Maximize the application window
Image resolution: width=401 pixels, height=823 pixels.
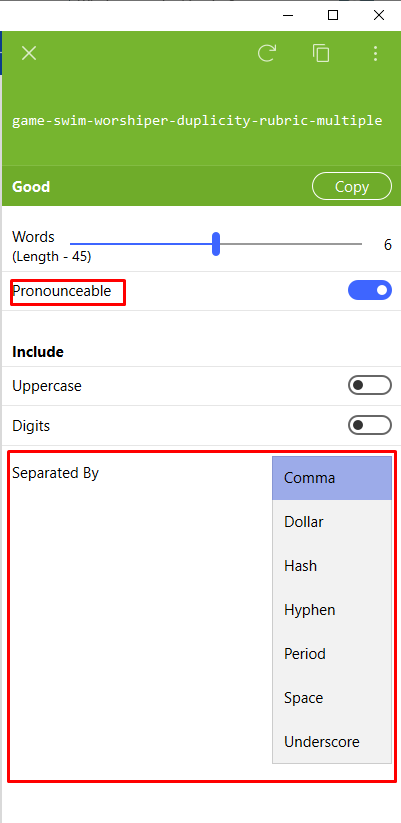coord(333,15)
